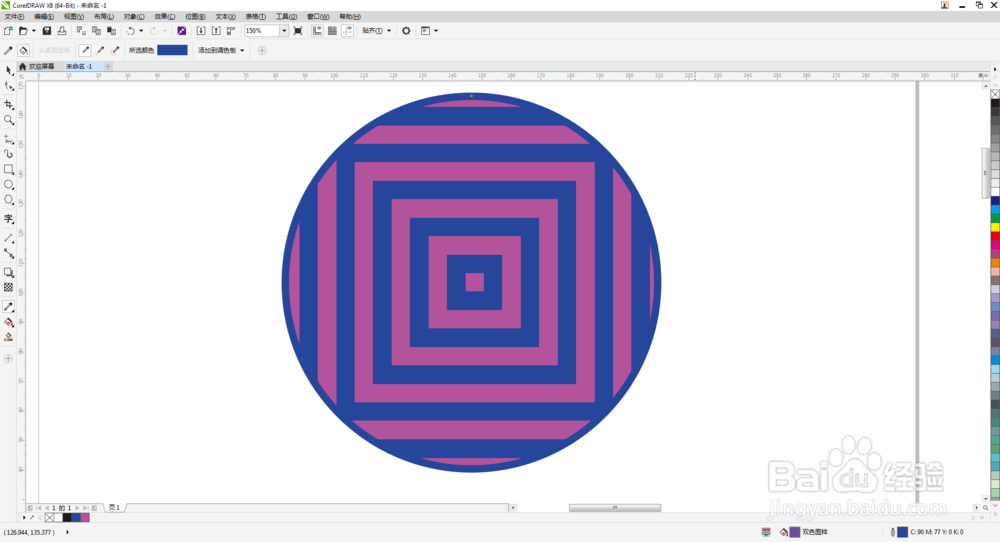The width and height of the screenshot is (1000, 542).
Task: Open the 帮助(H) menu
Action: 350,17
